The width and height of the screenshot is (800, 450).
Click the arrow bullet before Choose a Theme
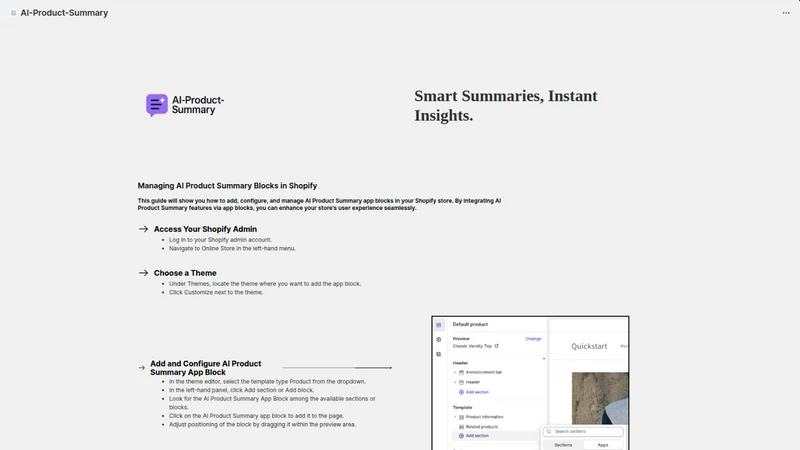pyautogui.click(x=143, y=273)
